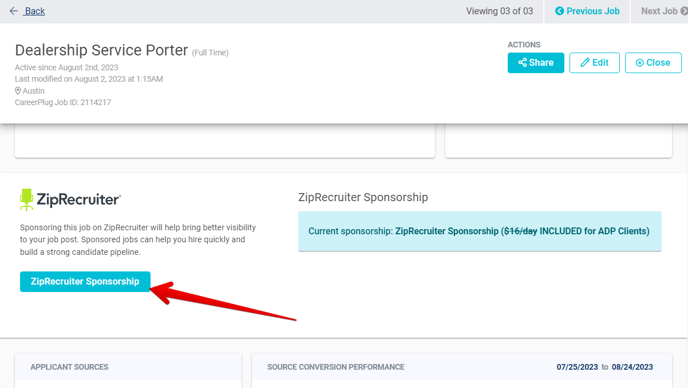Click the Austin location pin icon

pos(18,91)
